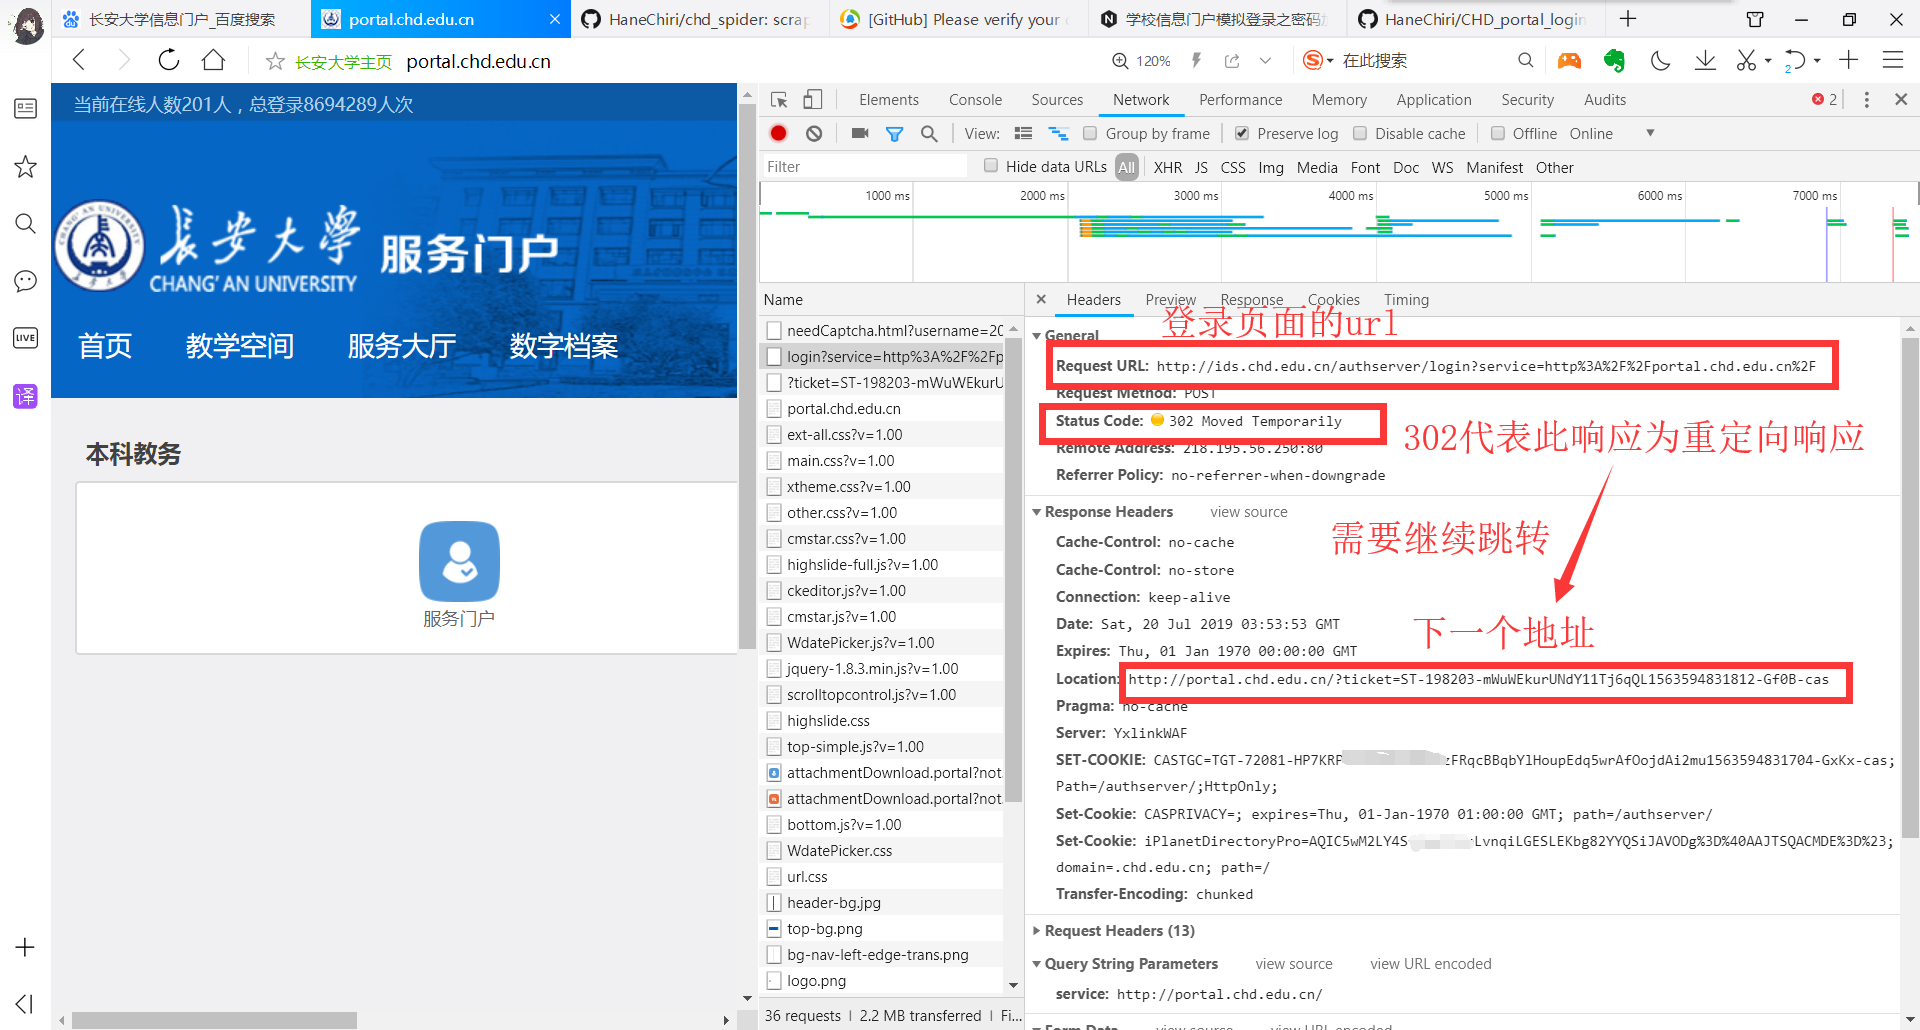Select checkbox of main.css row
The width and height of the screenshot is (1920, 1030).
(x=774, y=460)
